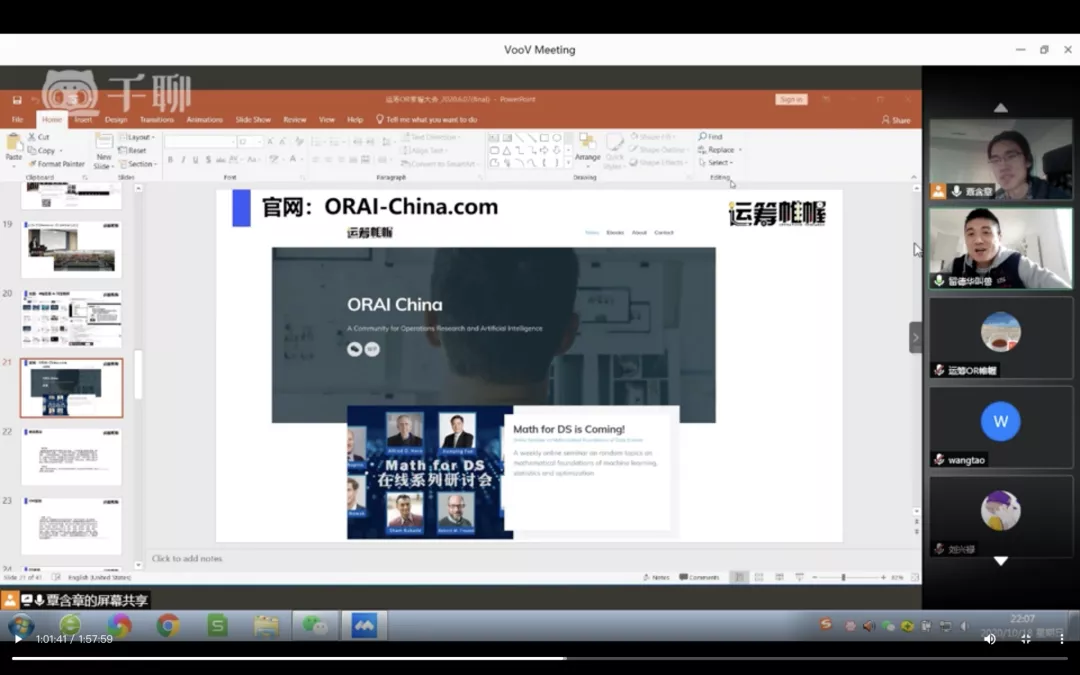This screenshot has height=675, width=1080.
Task: Select slide 22 thumbnail
Action: [x=71, y=457]
